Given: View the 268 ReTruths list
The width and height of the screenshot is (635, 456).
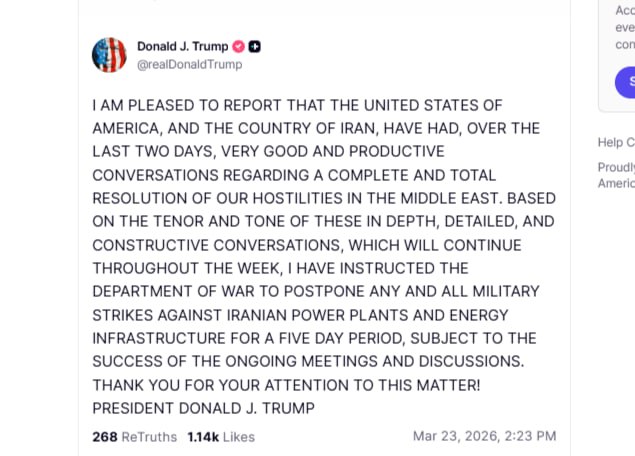Looking at the screenshot, I should coord(134,436).
